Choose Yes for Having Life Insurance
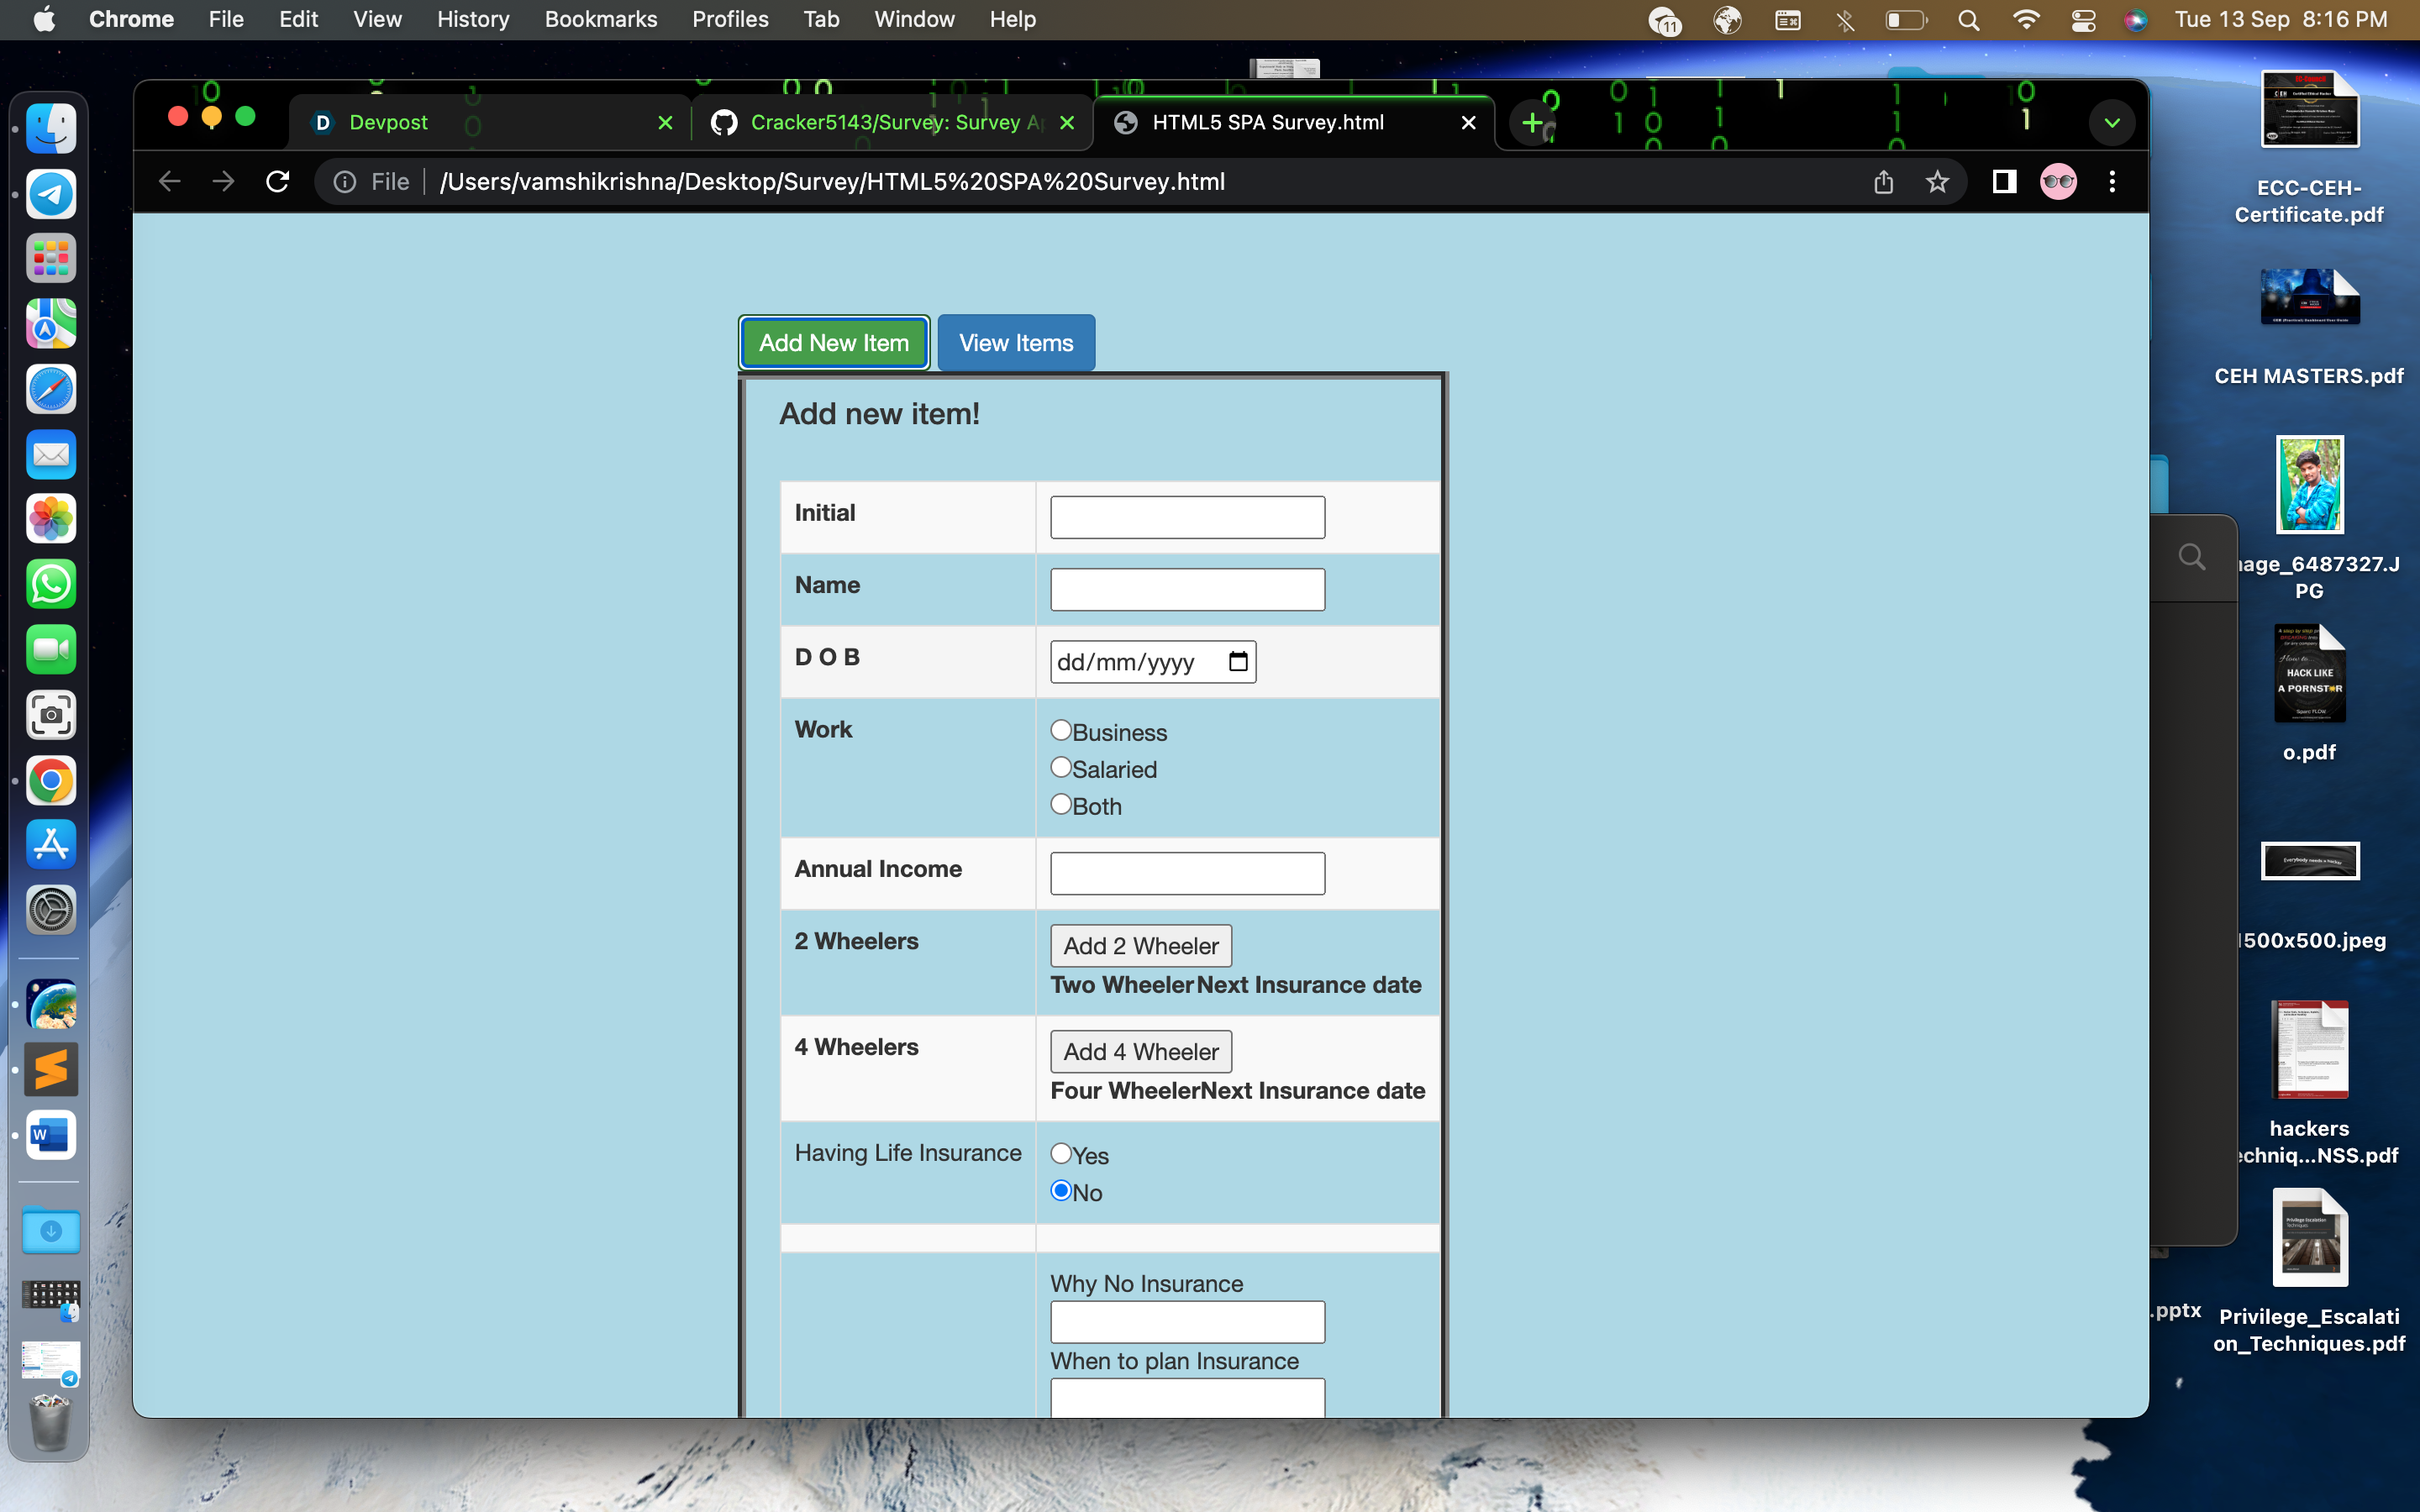 coord(1061,1153)
